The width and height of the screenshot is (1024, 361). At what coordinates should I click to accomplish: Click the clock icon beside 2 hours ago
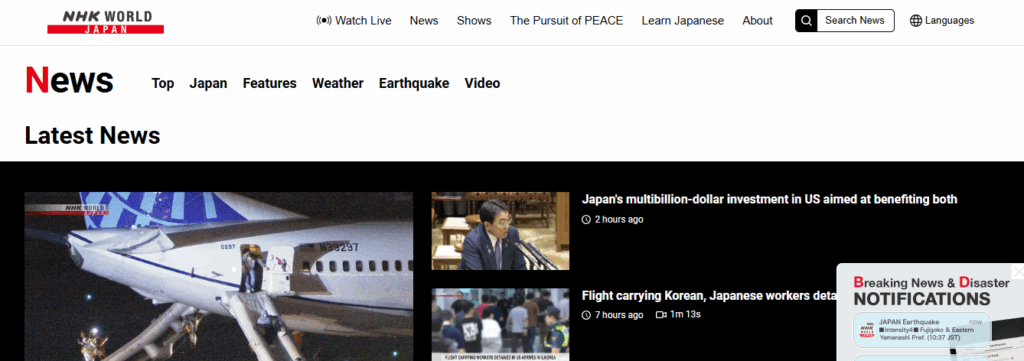click(586, 219)
